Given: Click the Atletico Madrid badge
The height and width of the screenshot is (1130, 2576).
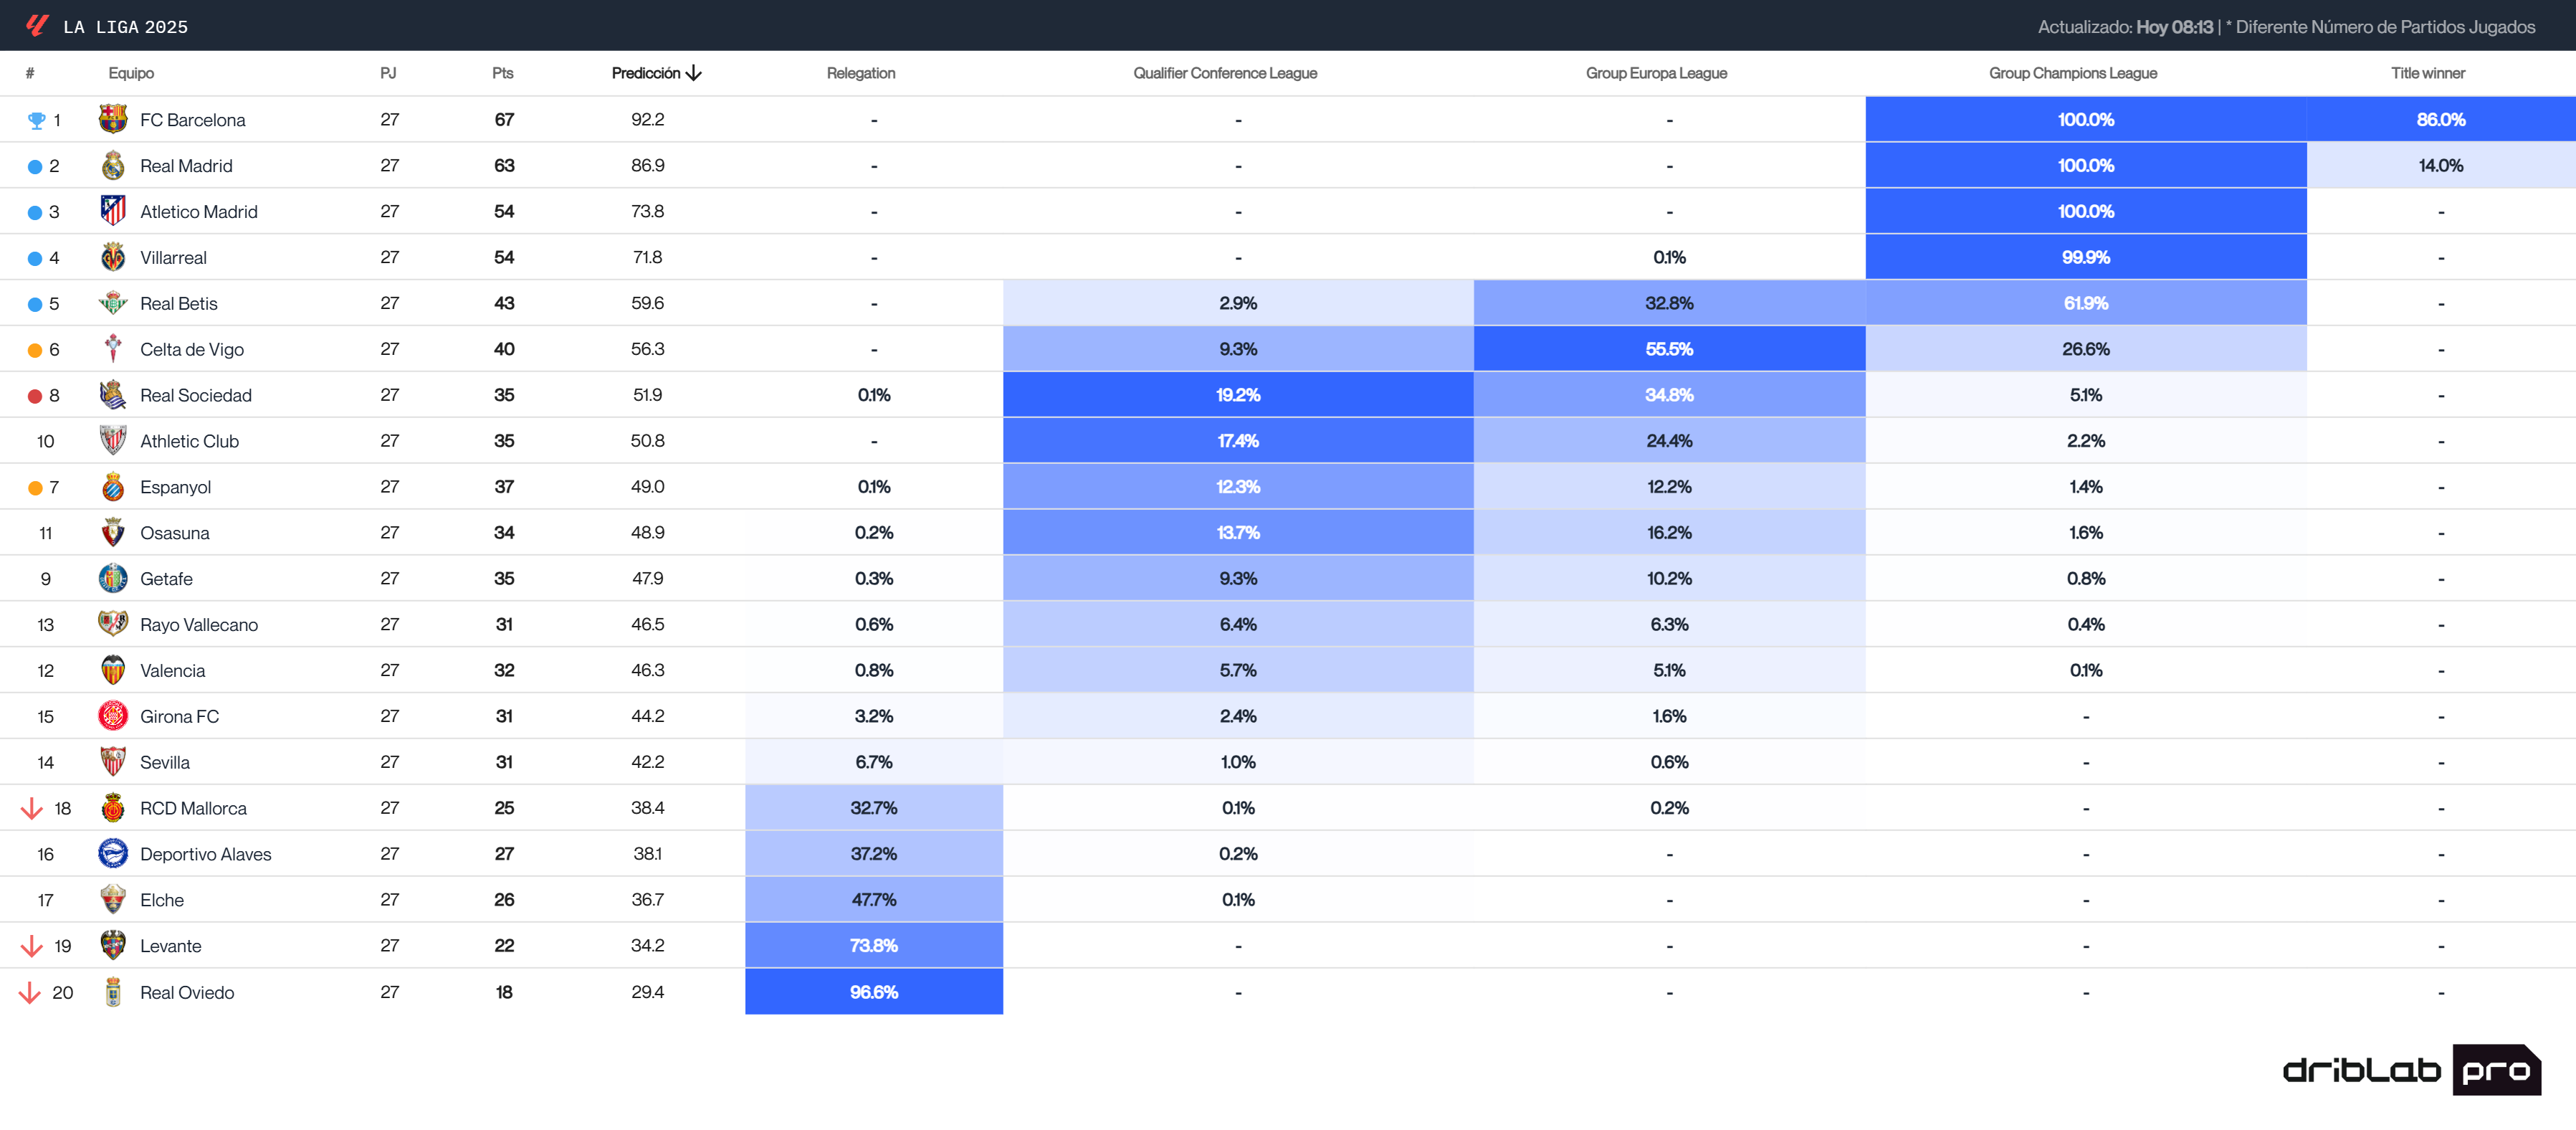Looking at the screenshot, I should coord(113,211).
